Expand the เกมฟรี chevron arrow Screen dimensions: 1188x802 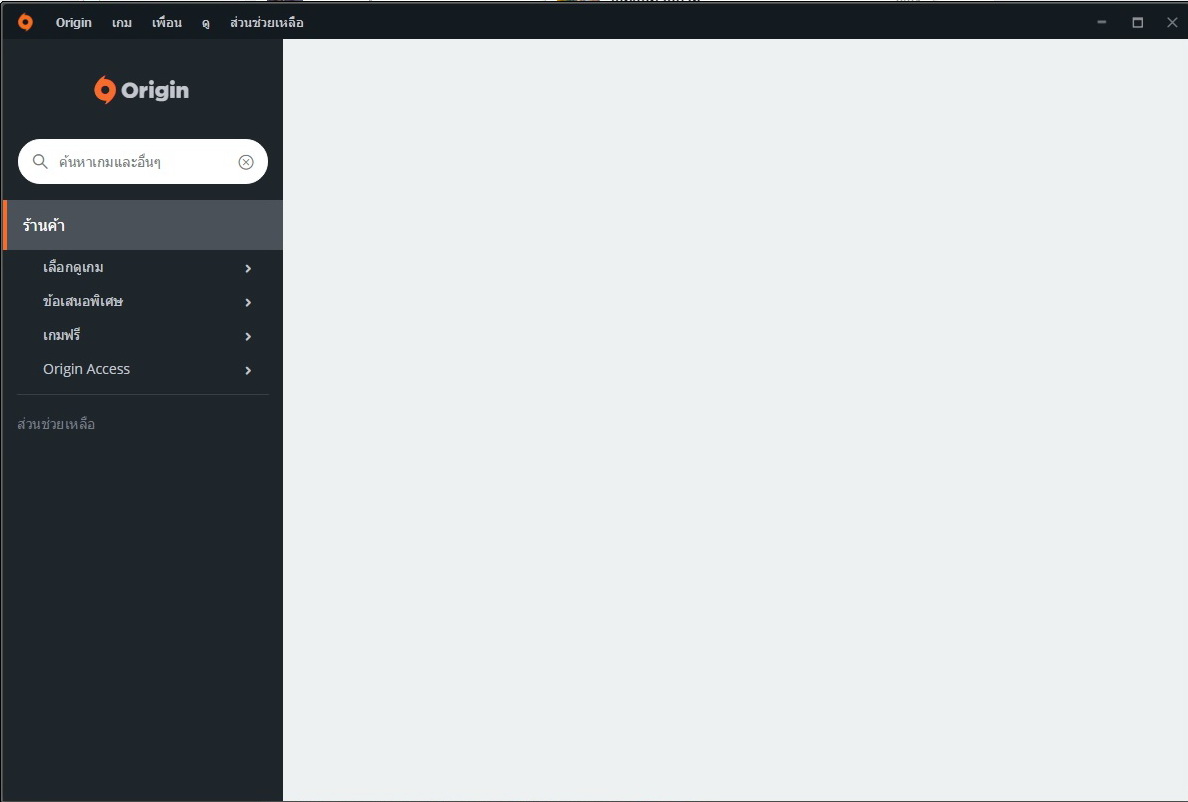pyautogui.click(x=248, y=336)
